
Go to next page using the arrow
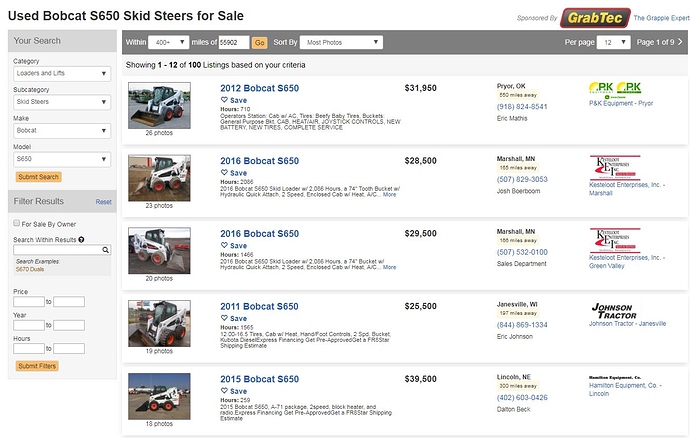680,42
